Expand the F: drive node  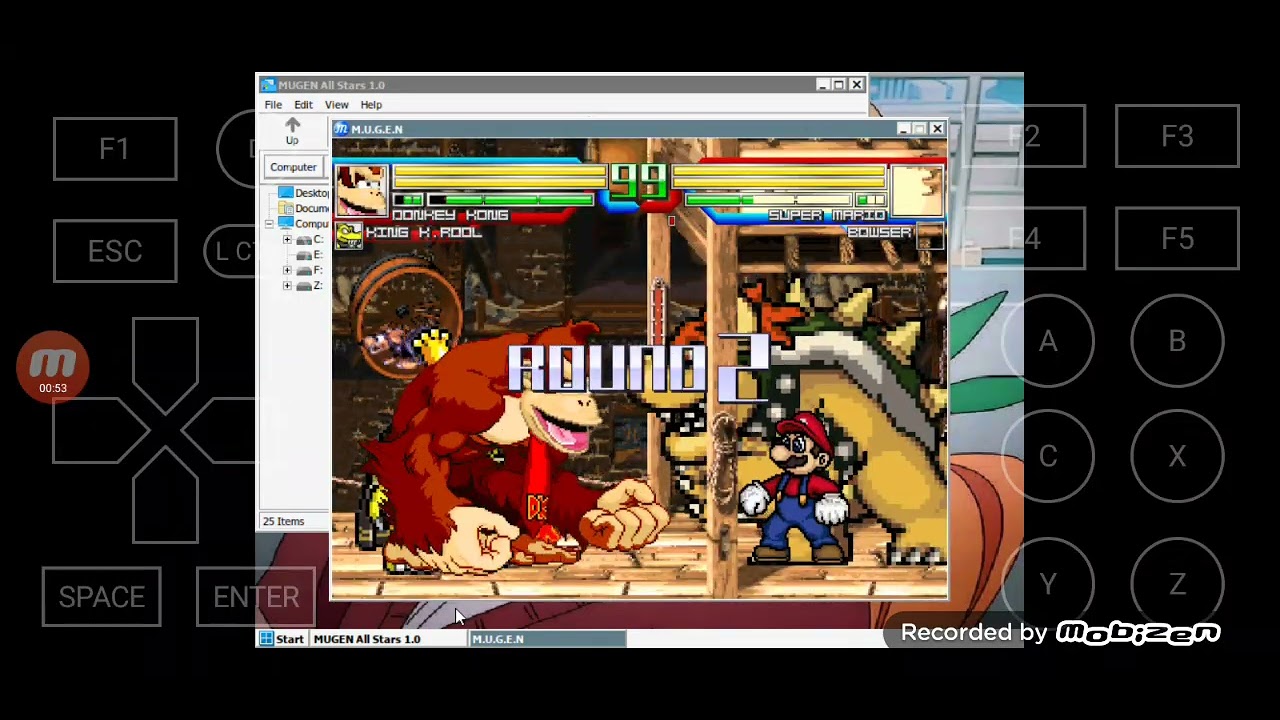(x=288, y=271)
